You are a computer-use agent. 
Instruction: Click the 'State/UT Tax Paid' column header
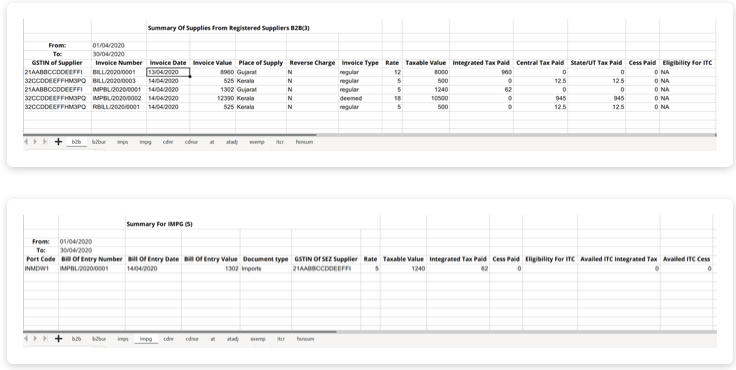tap(596, 62)
